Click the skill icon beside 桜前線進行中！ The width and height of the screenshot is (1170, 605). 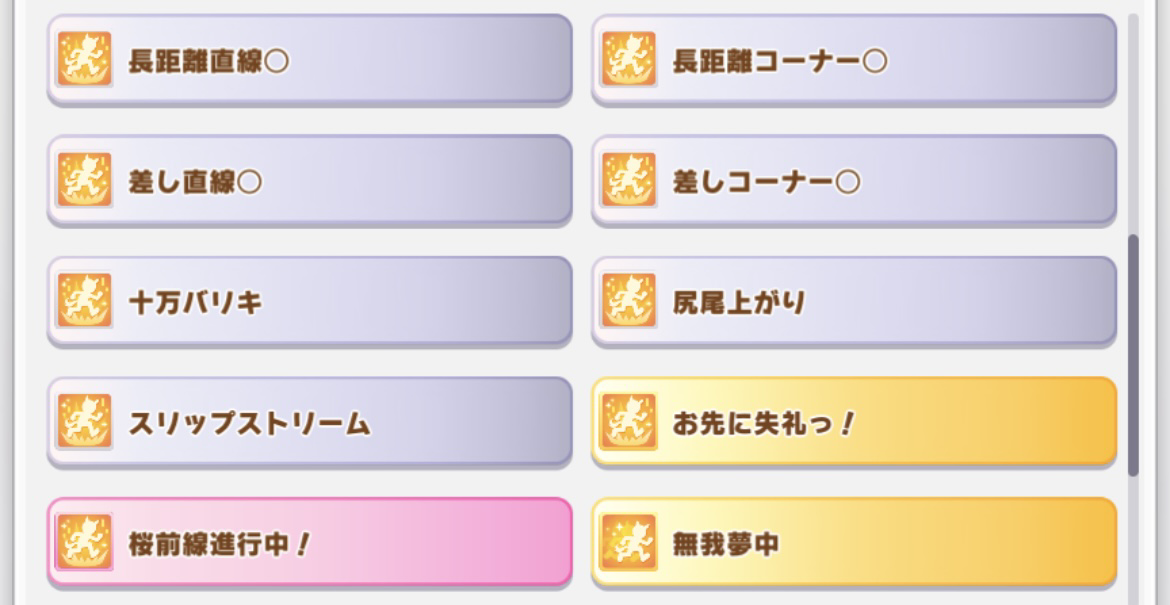[84, 542]
